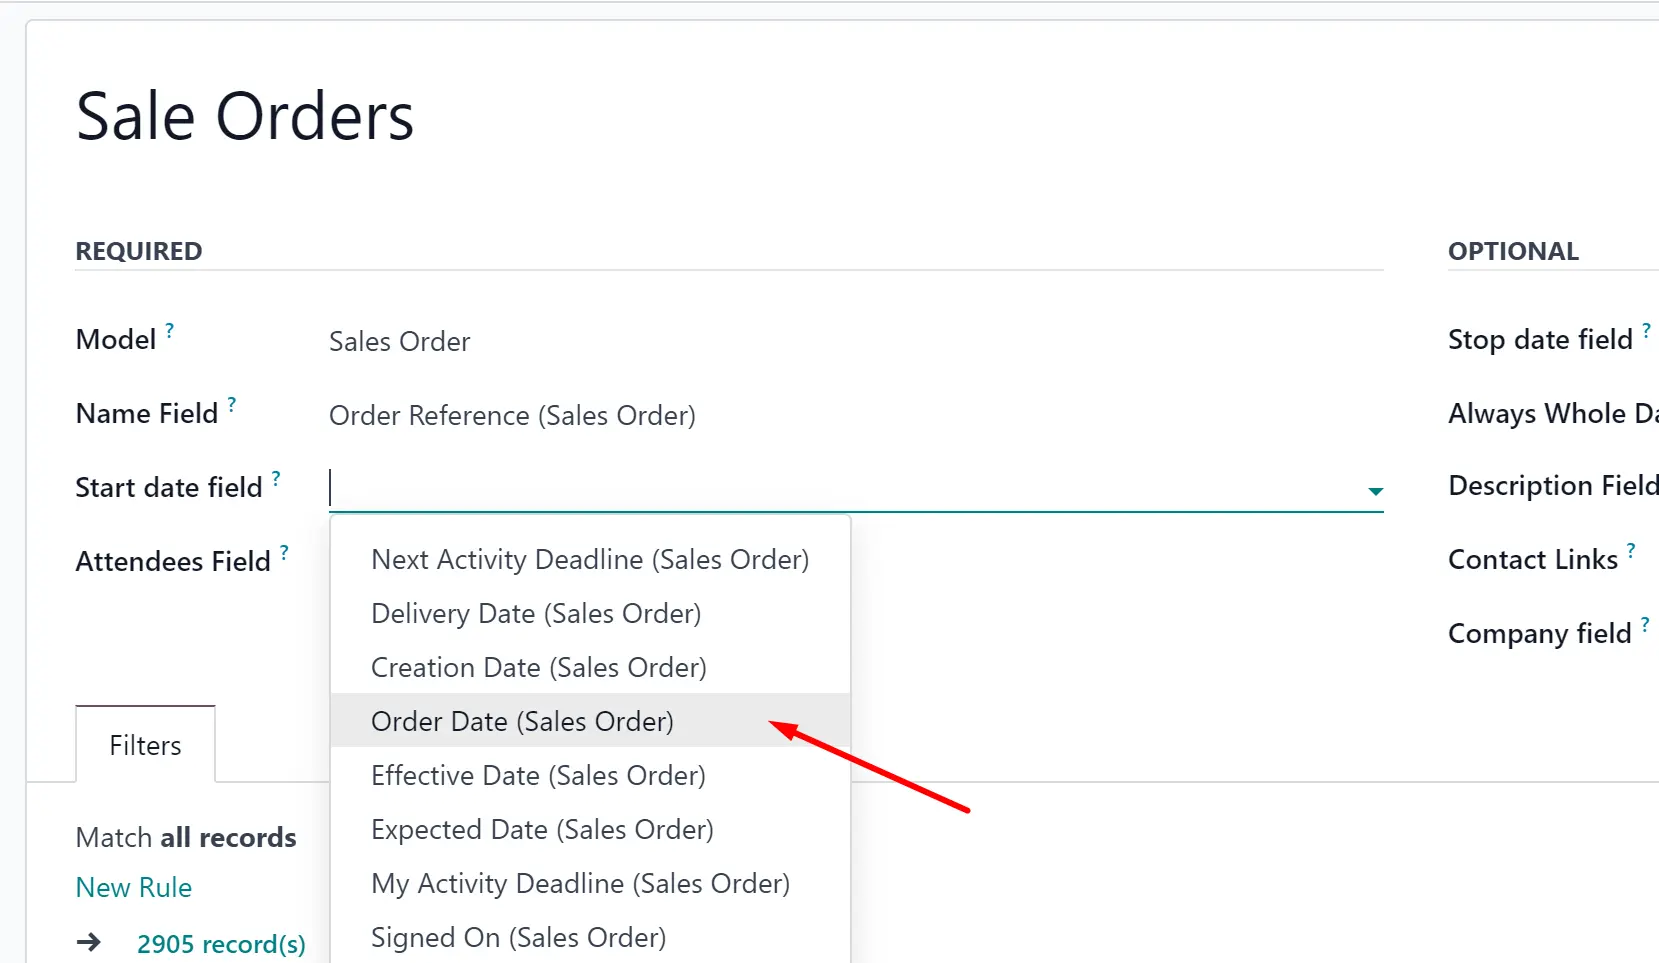
Task: Click the help icon next to Model
Action: pos(170,330)
